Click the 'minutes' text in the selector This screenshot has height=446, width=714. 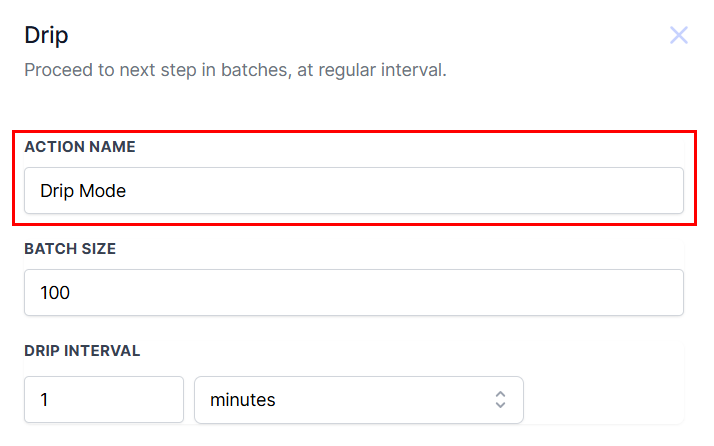click(x=243, y=400)
